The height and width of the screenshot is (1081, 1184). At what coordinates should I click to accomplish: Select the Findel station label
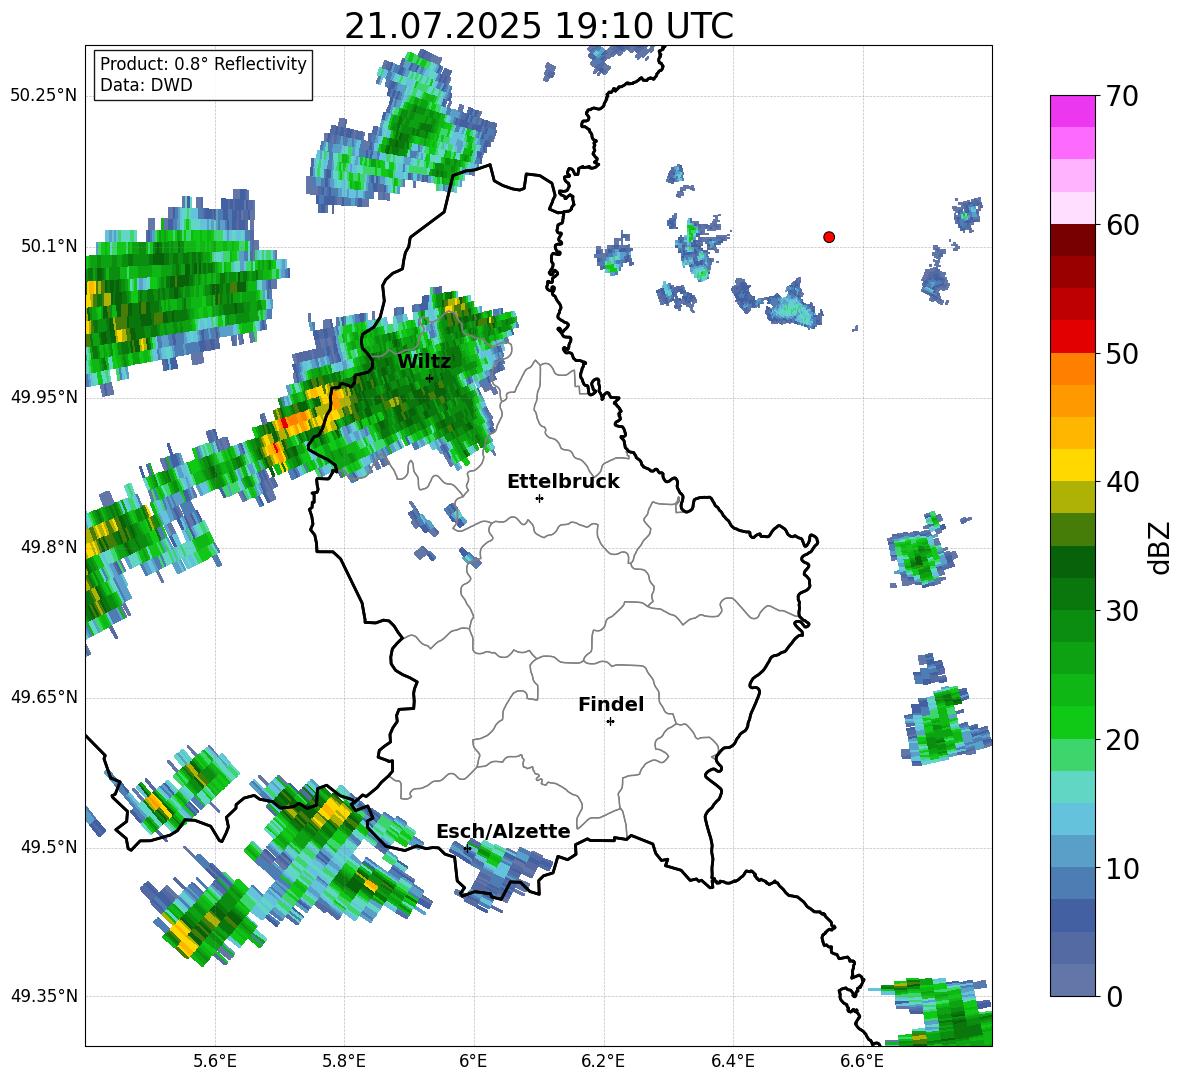point(611,704)
